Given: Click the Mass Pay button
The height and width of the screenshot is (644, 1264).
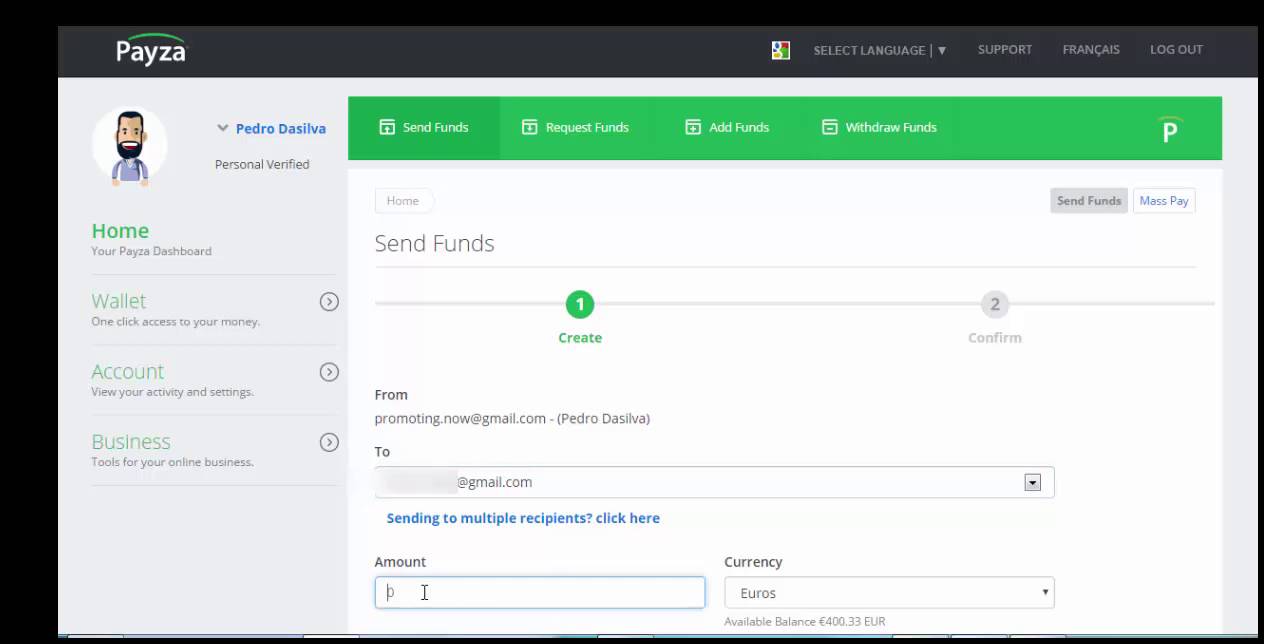Looking at the screenshot, I should pyautogui.click(x=1164, y=201).
